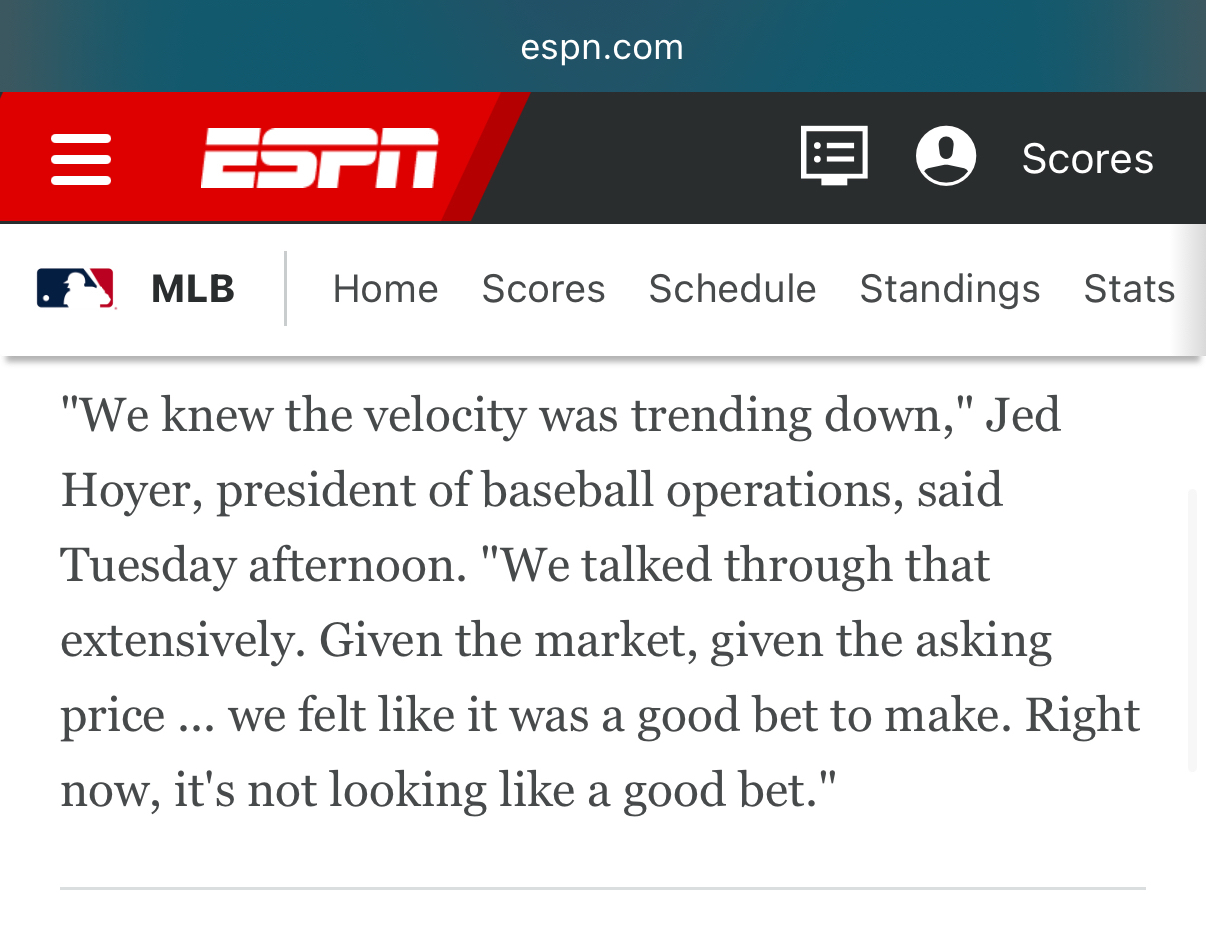Open Scores tab between Home and Schedule
Image resolution: width=1206 pixels, height=931 pixels.
click(x=543, y=289)
